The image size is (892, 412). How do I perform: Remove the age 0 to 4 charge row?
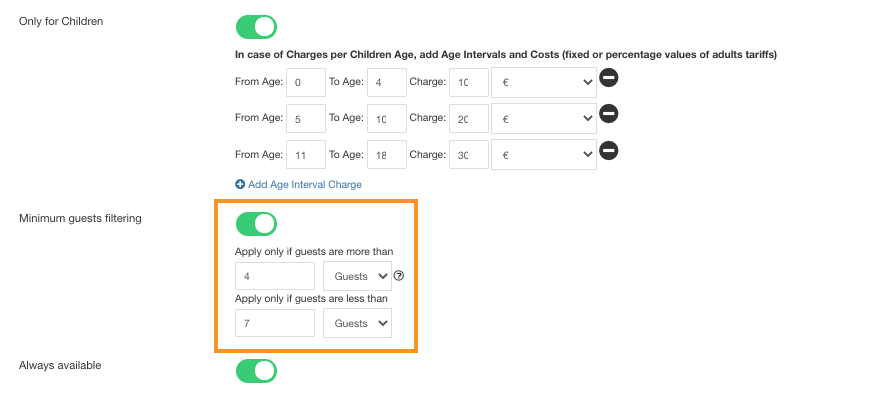[609, 77]
